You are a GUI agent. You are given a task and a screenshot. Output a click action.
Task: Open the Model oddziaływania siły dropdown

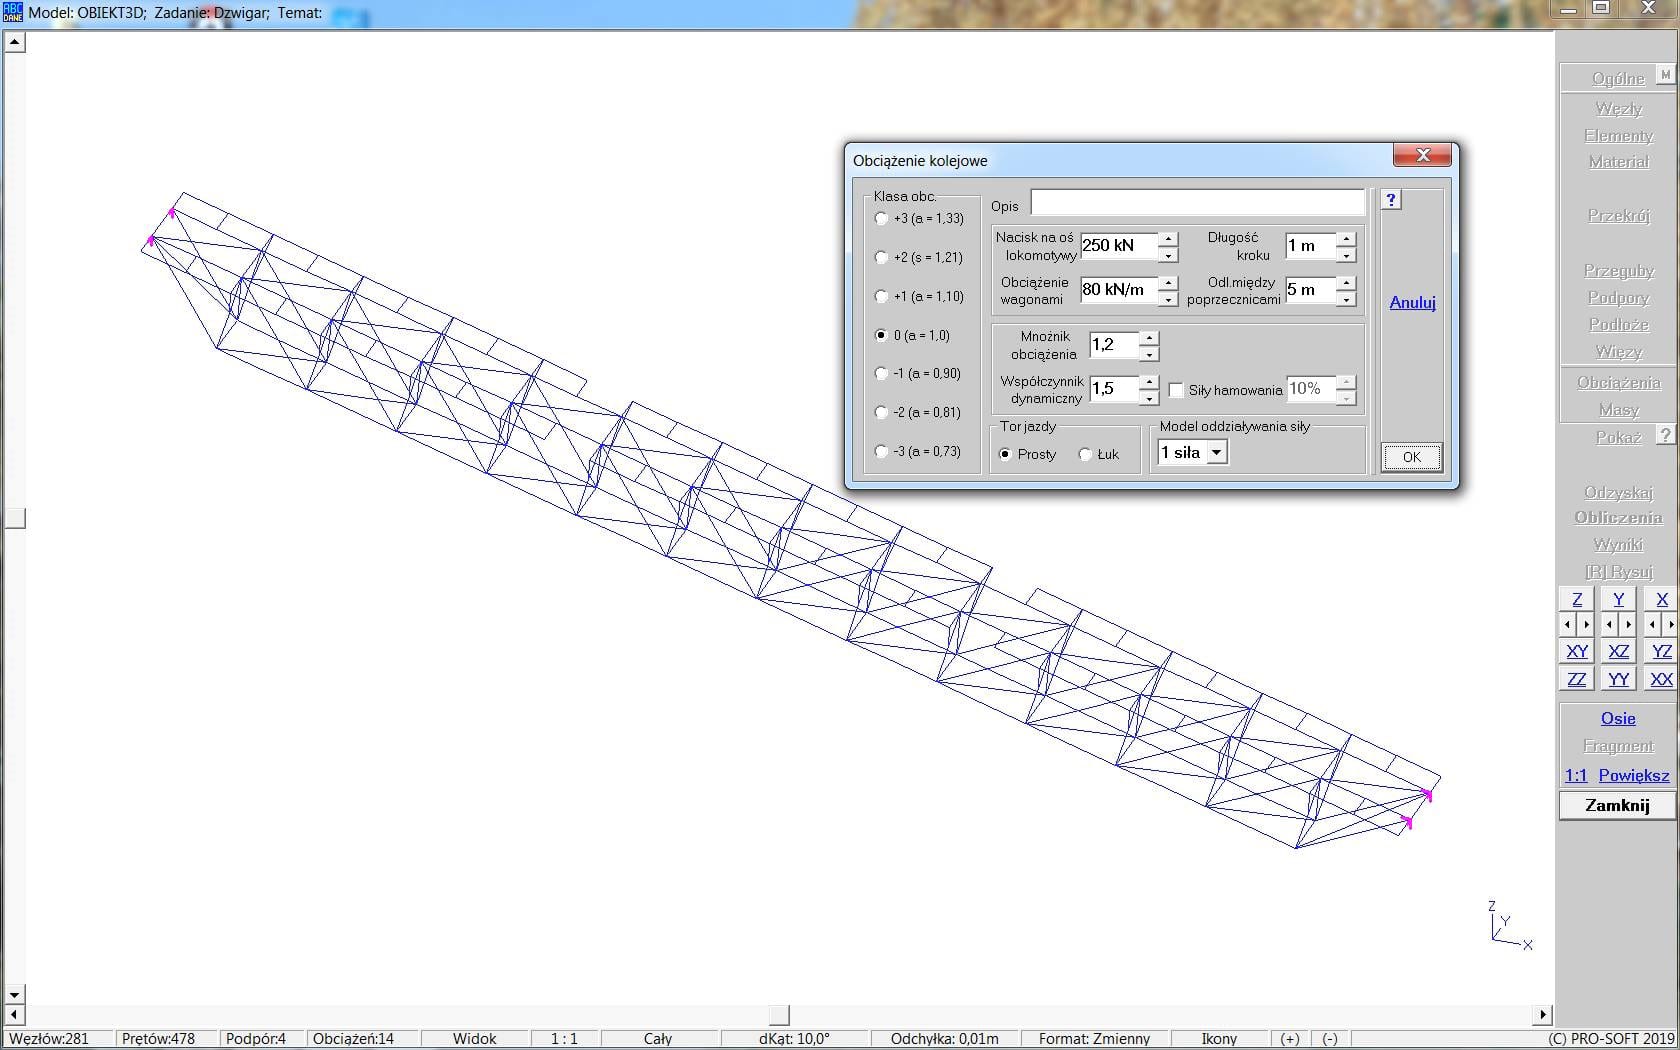coord(1216,453)
